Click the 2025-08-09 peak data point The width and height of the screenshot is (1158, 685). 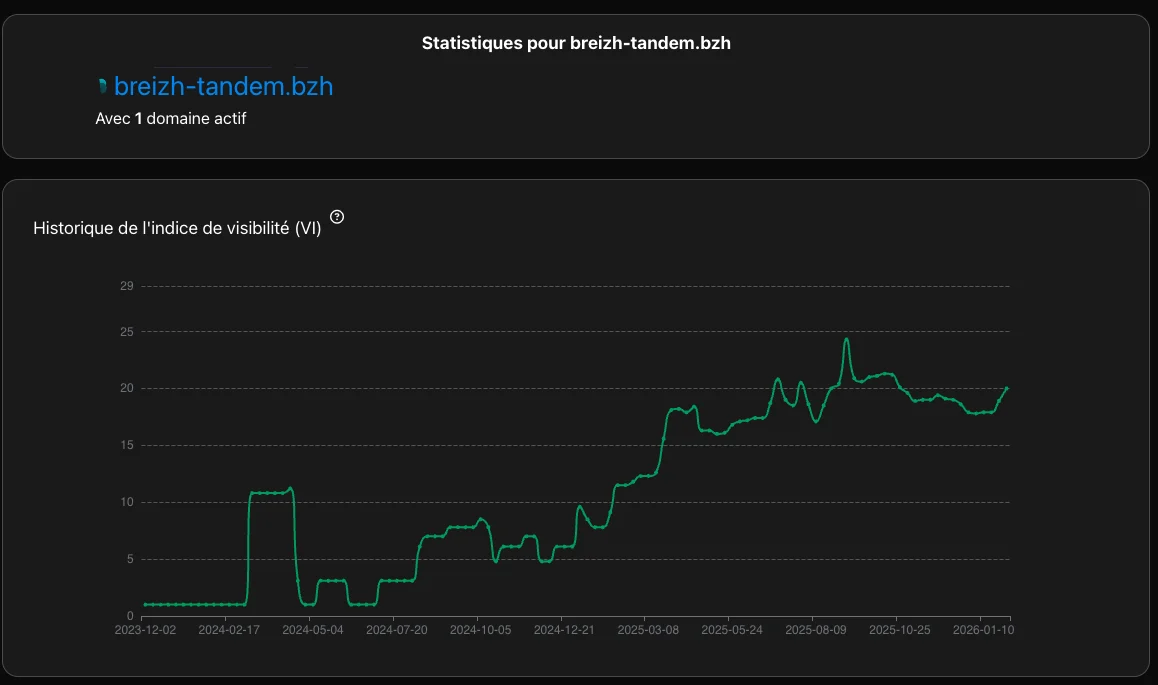[847, 340]
